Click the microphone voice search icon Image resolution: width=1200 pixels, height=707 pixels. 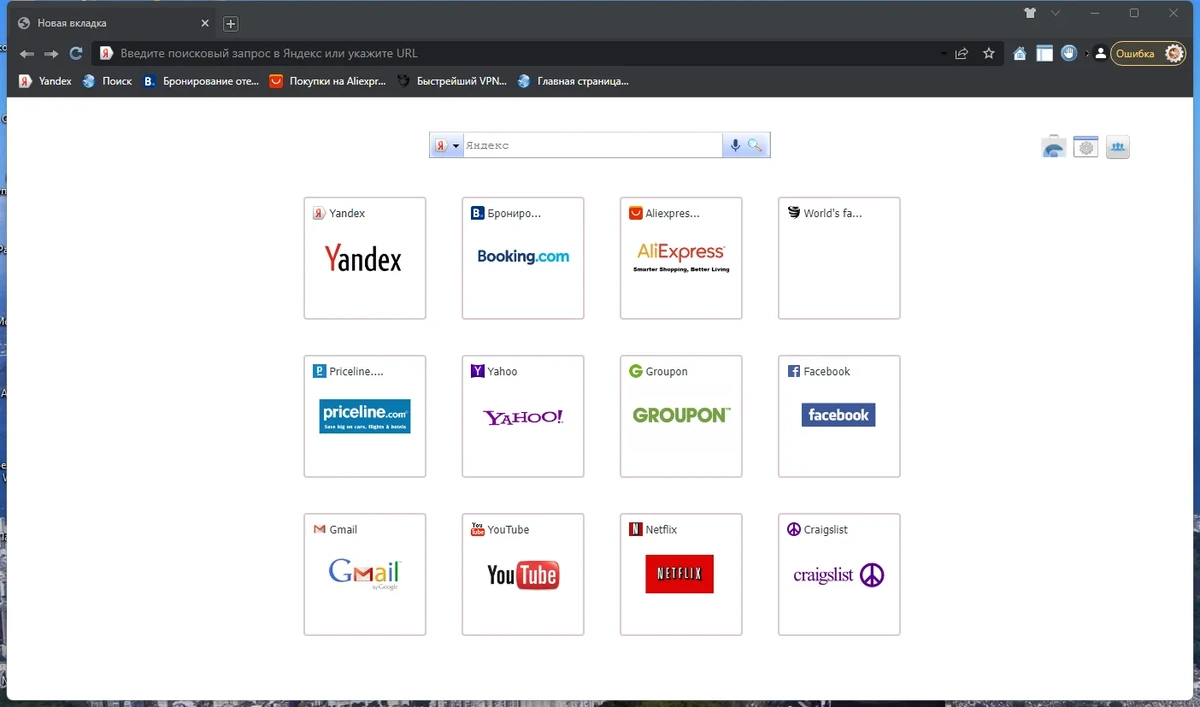point(735,146)
